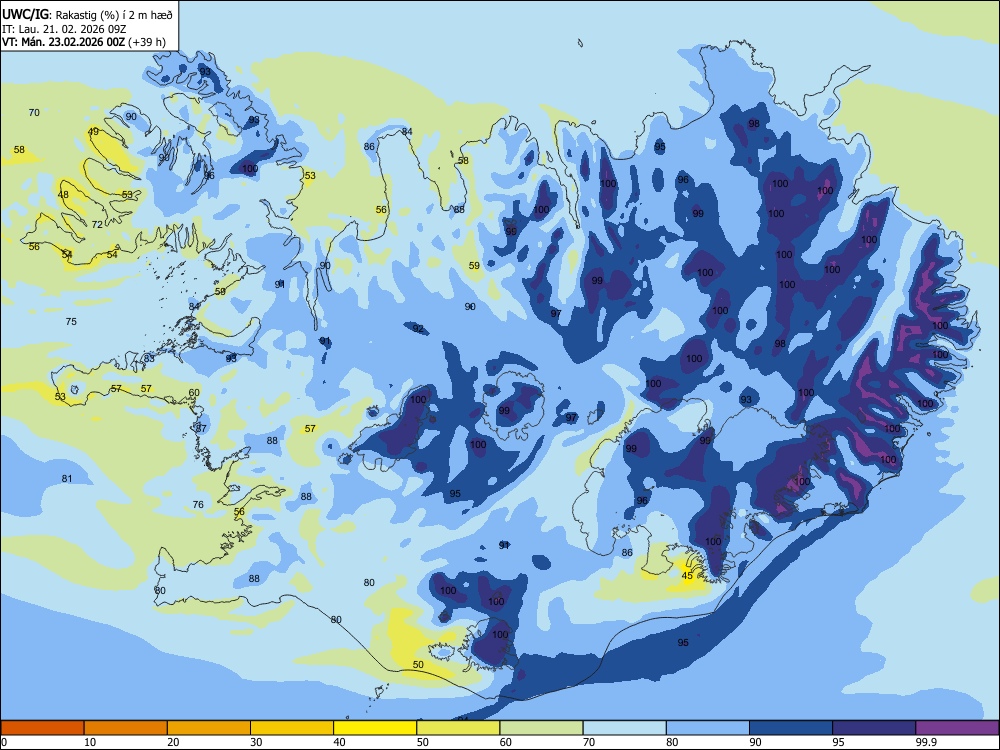Image resolution: width=1000 pixels, height=750 pixels.
Task: Click the map value '45' on the yellow patch
Action: [687, 576]
